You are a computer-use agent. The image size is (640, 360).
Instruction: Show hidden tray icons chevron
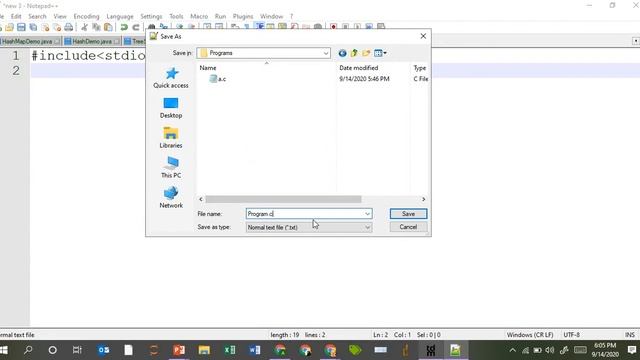[x=513, y=350]
